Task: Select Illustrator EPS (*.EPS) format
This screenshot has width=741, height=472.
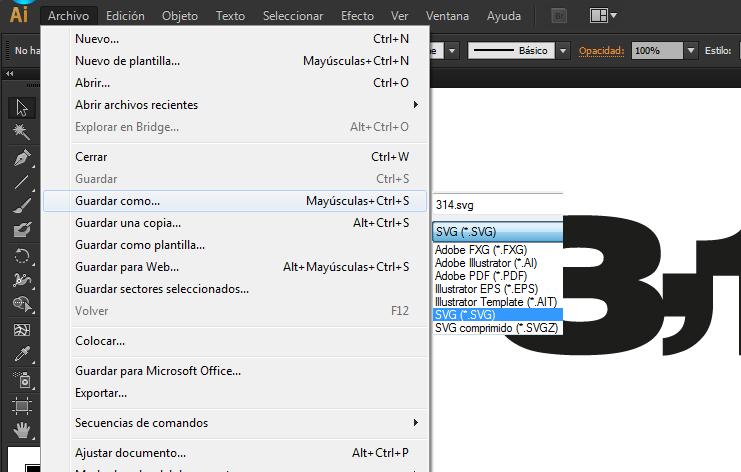Action: [x=498, y=289]
